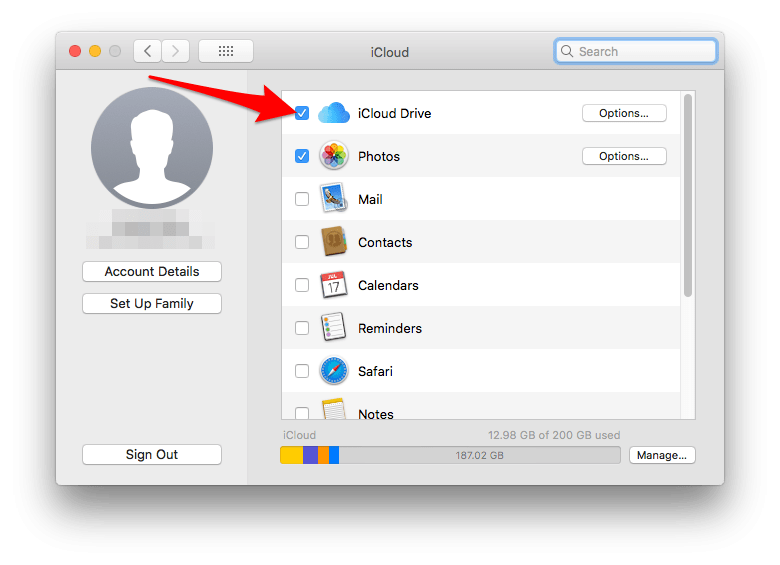Image resolution: width=780 pixels, height=565 pixels.
Task: Click the magnifying glass search icon
Action: coord(567,51)
